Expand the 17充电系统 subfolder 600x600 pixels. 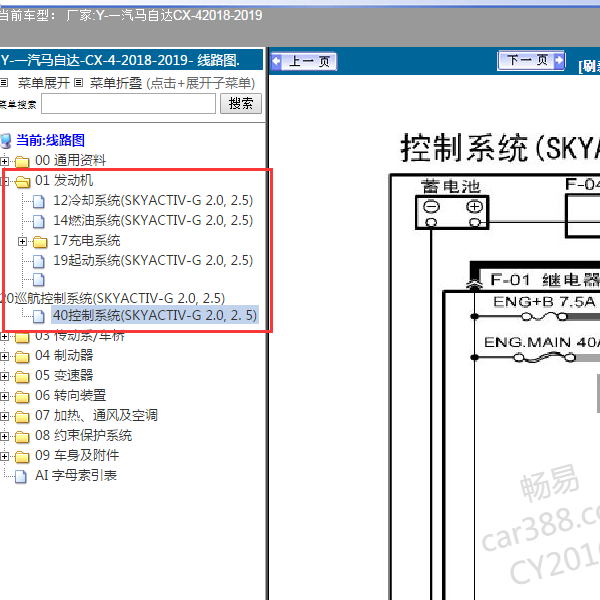point(23,241)
